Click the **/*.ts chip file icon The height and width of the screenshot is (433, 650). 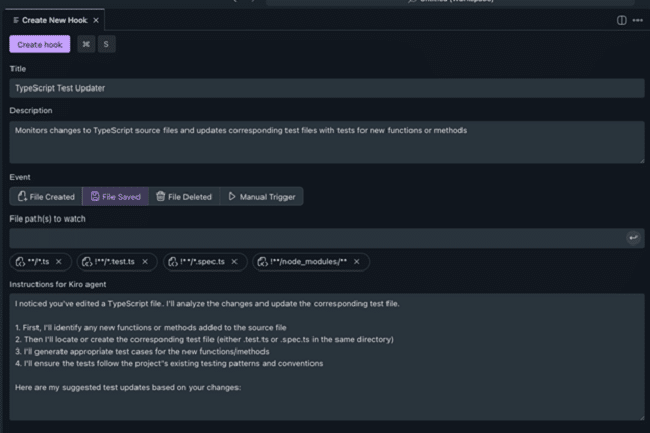[20, 262]
